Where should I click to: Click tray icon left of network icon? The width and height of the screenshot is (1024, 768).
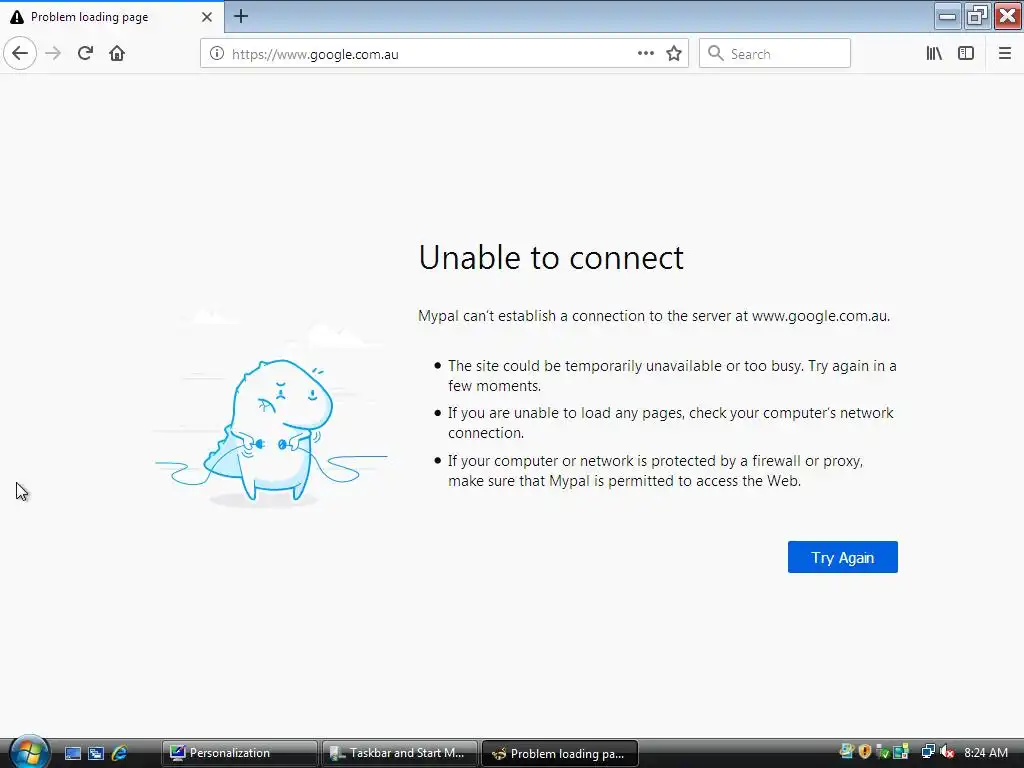coord(901,752)
